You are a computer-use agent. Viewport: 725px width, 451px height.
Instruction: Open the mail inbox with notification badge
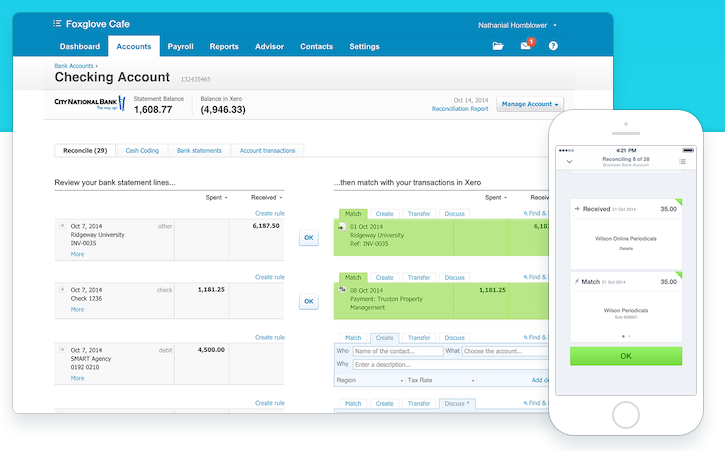pyautogui.click(x=527, y=44)
